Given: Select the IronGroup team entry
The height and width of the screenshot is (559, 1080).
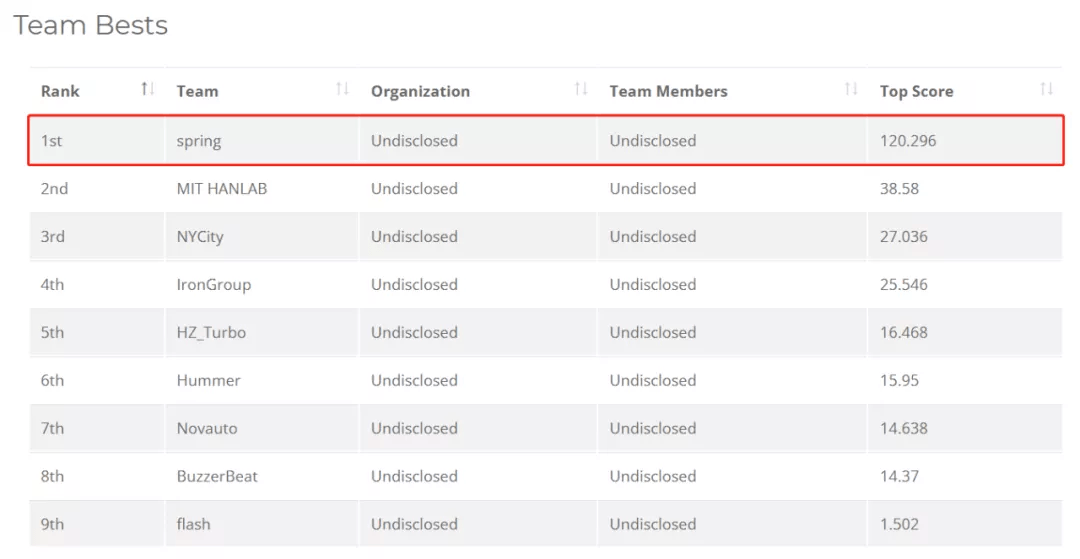Looking at the screenshot, I should (x=214, y=285).
